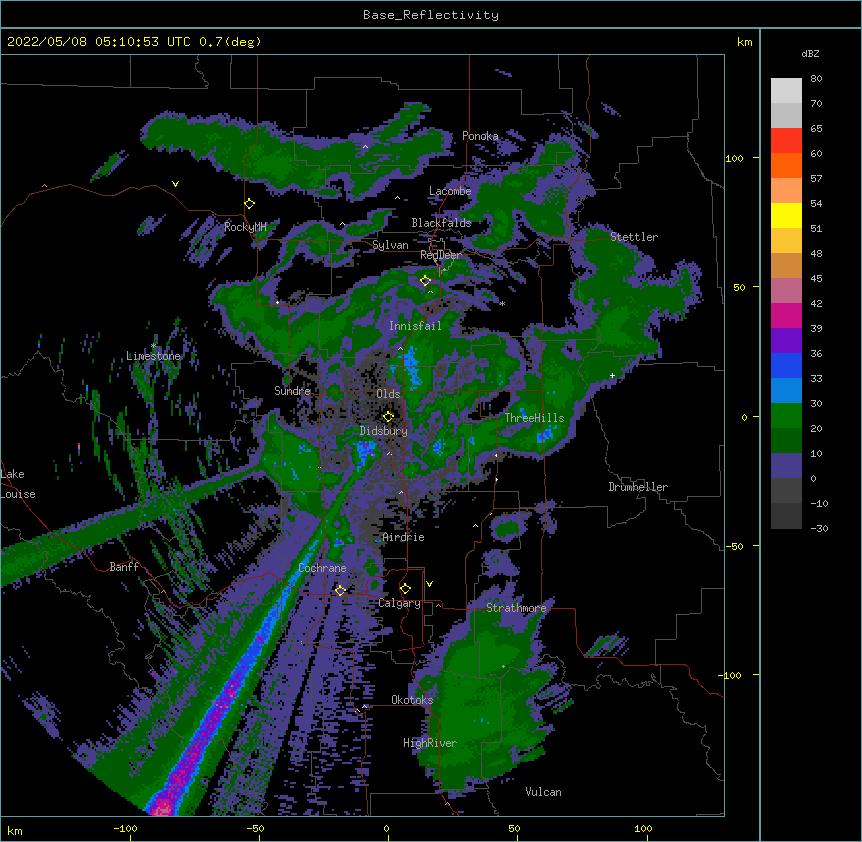Click the dBZ legend heading
862x842 pixels.
click(810, 54)
